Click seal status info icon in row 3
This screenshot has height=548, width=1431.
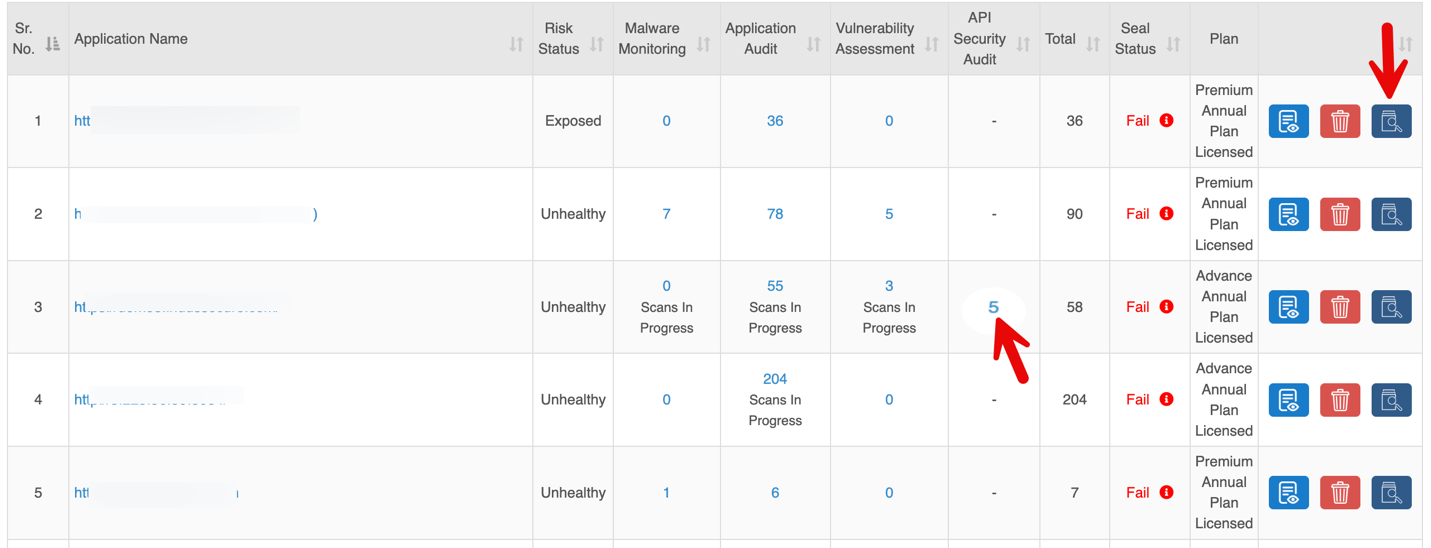(x=1166, y=307)
